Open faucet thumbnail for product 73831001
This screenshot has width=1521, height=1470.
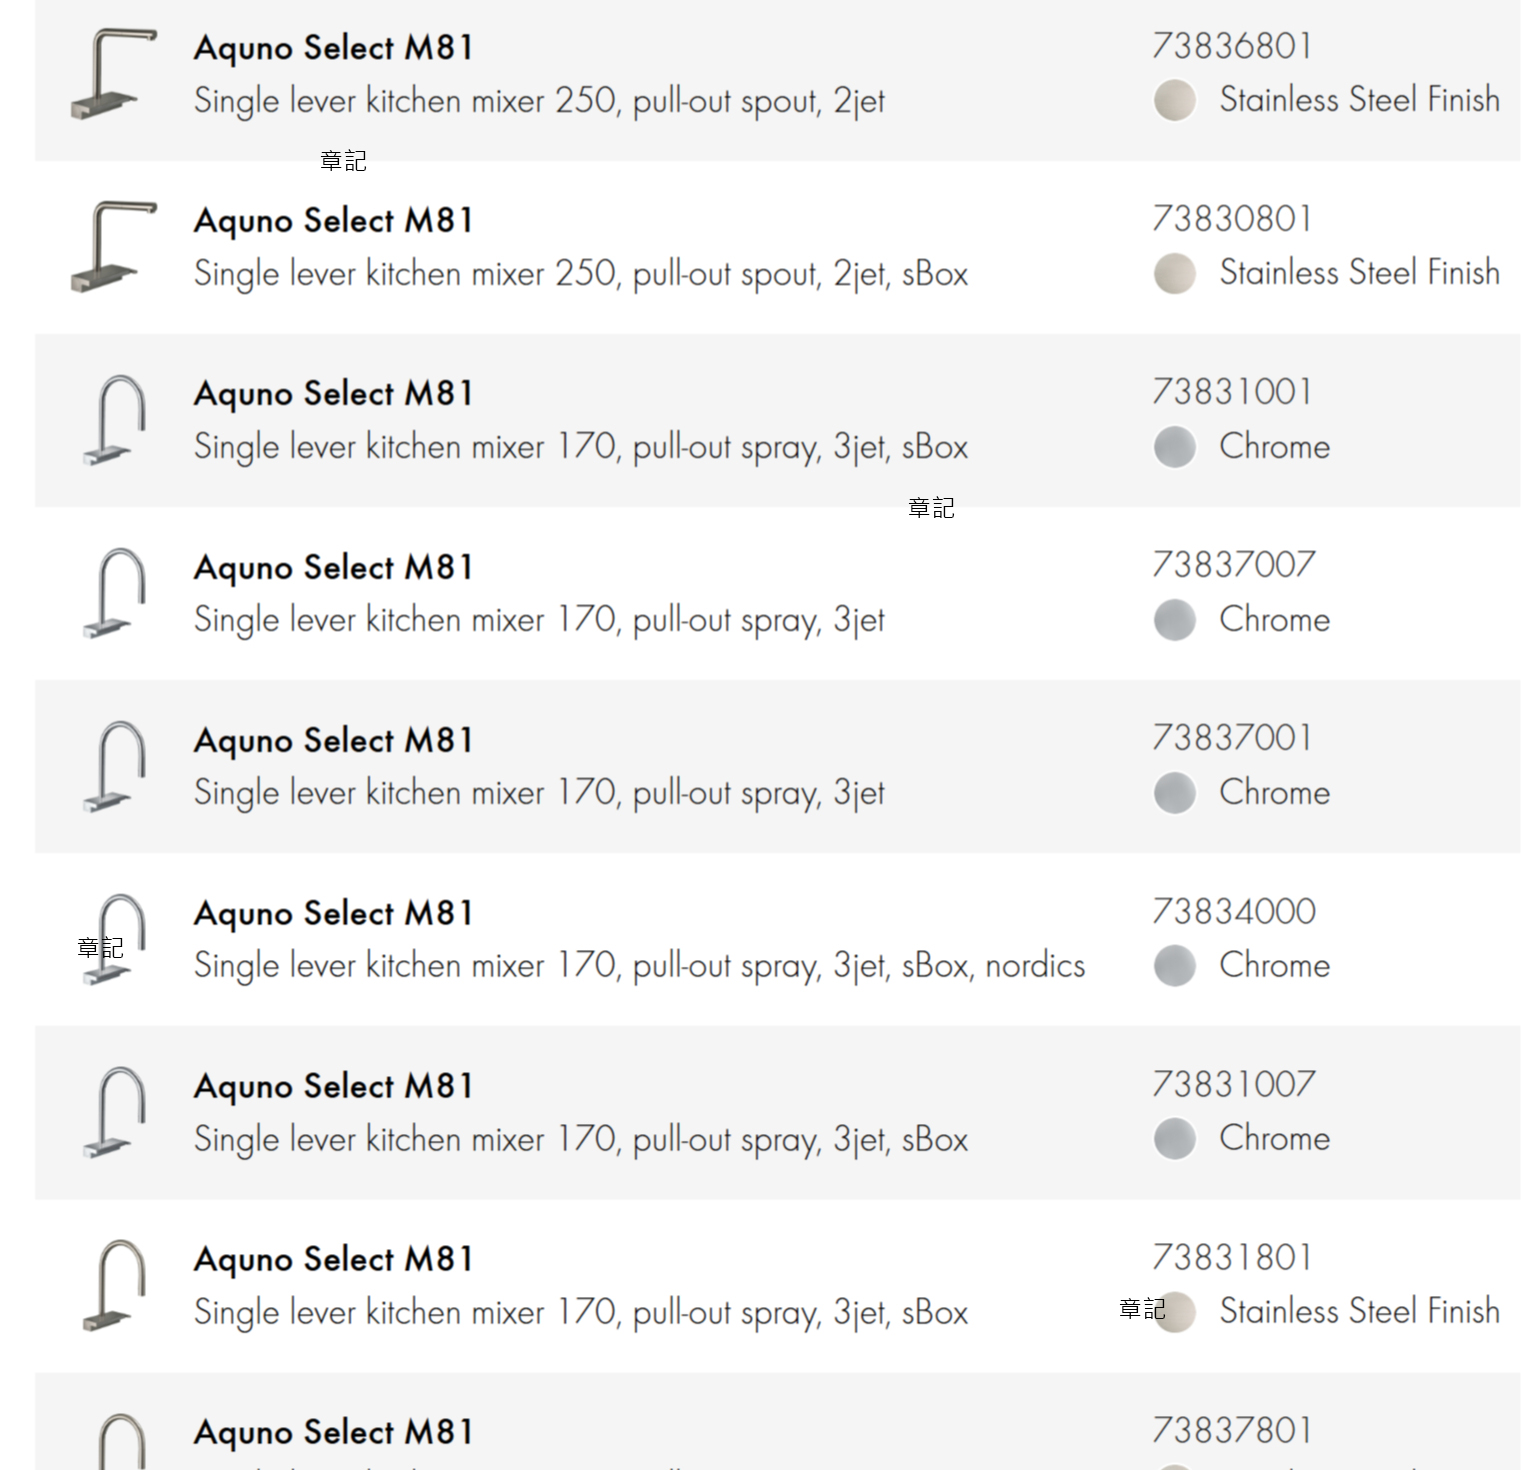(x=115, y=420)
